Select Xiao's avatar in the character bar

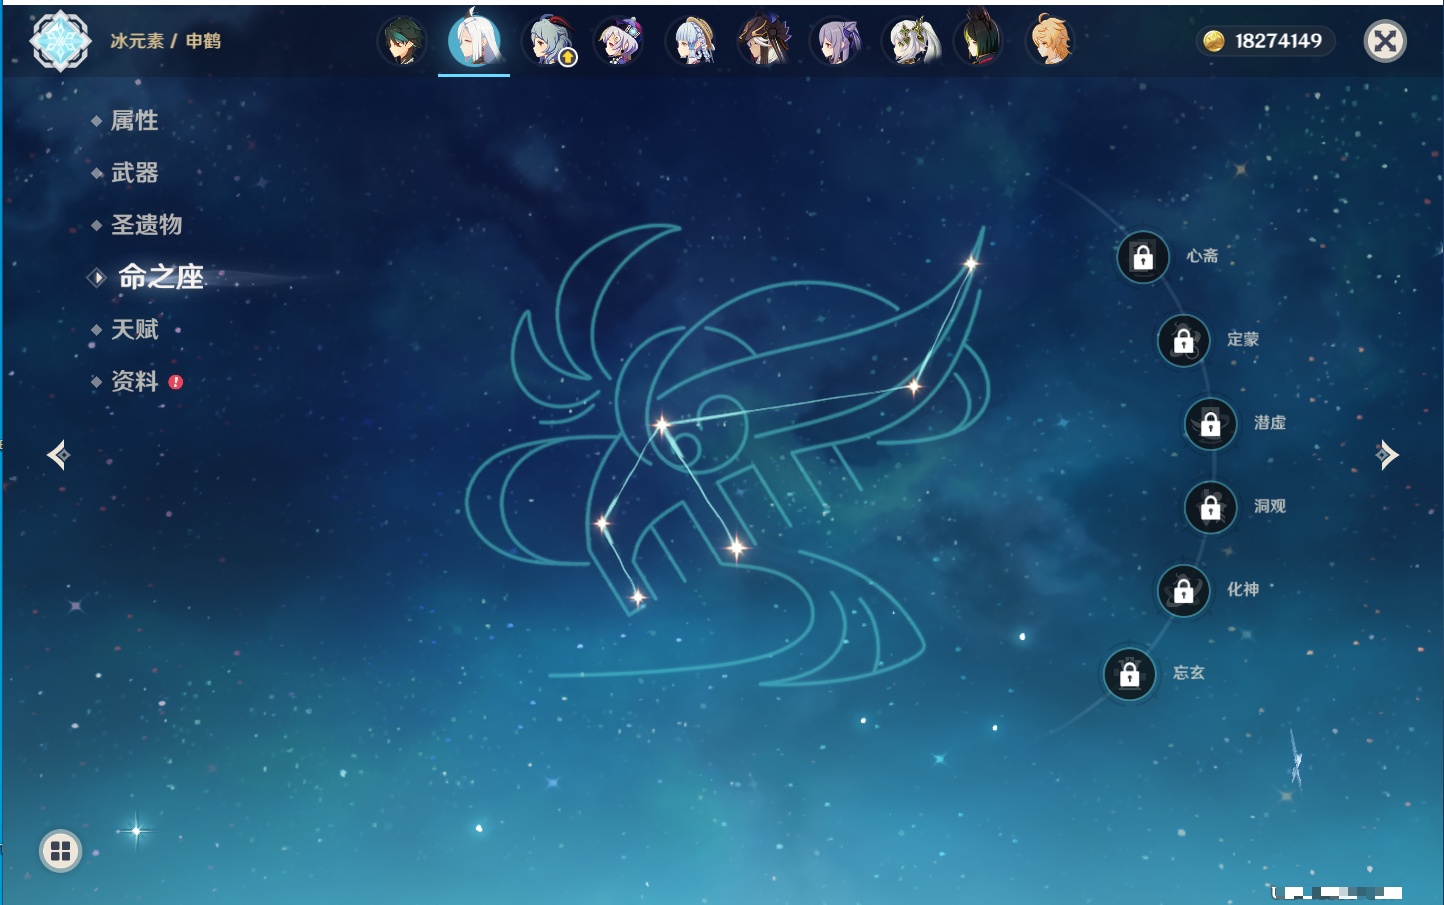pos(402,41)
